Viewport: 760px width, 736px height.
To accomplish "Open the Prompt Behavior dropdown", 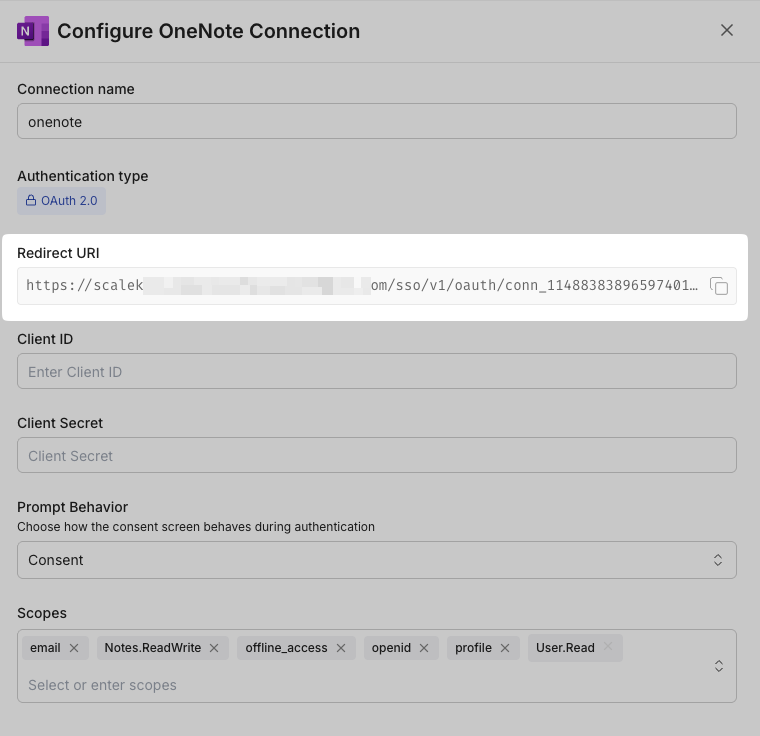I will pos(377,560).
